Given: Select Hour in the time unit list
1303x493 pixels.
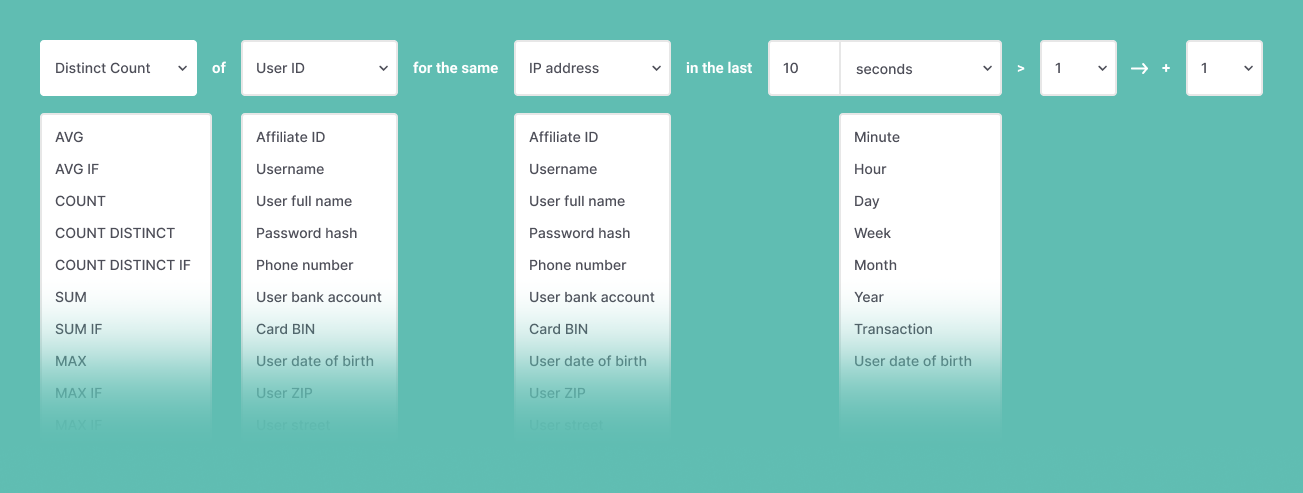Looking at the screenshot, I should 870,169.
